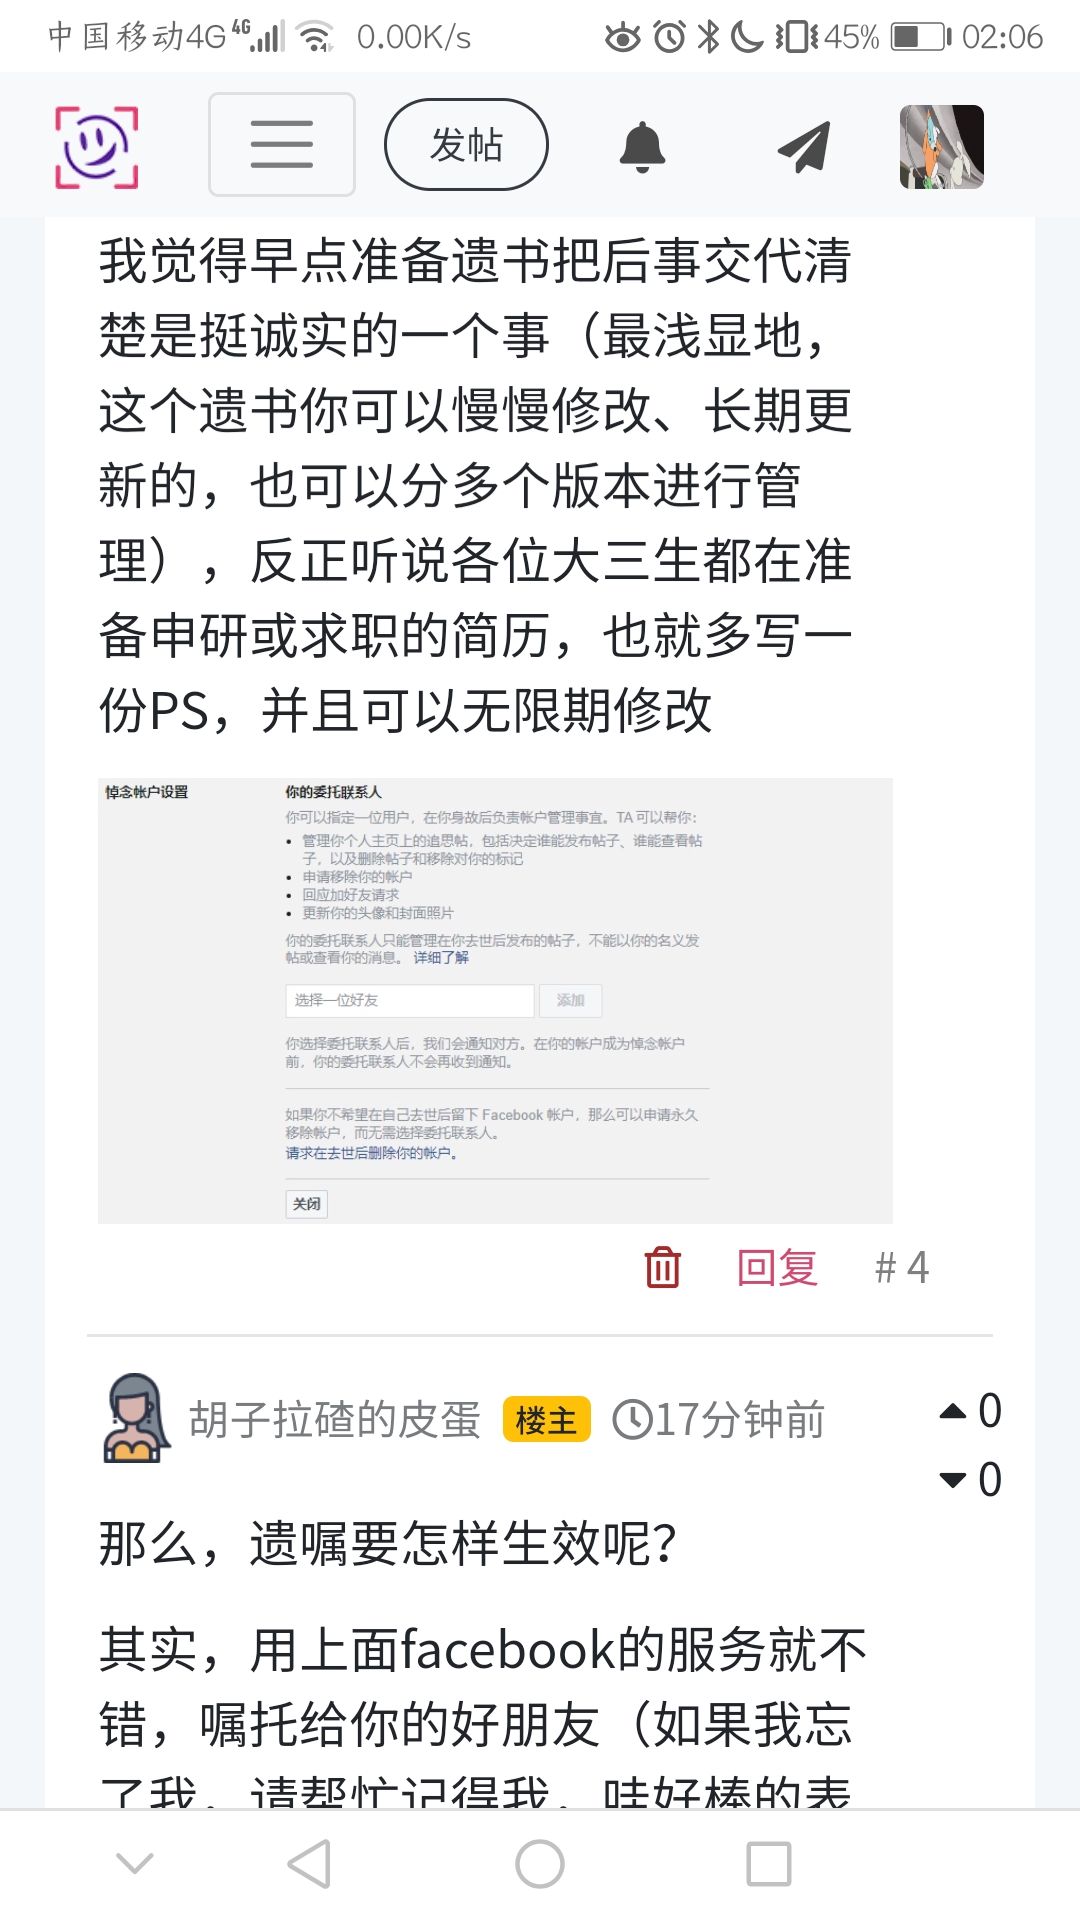Tap the Android back triangle button
This screenshot has width=1080, height=1920.
pos(309,1864)
